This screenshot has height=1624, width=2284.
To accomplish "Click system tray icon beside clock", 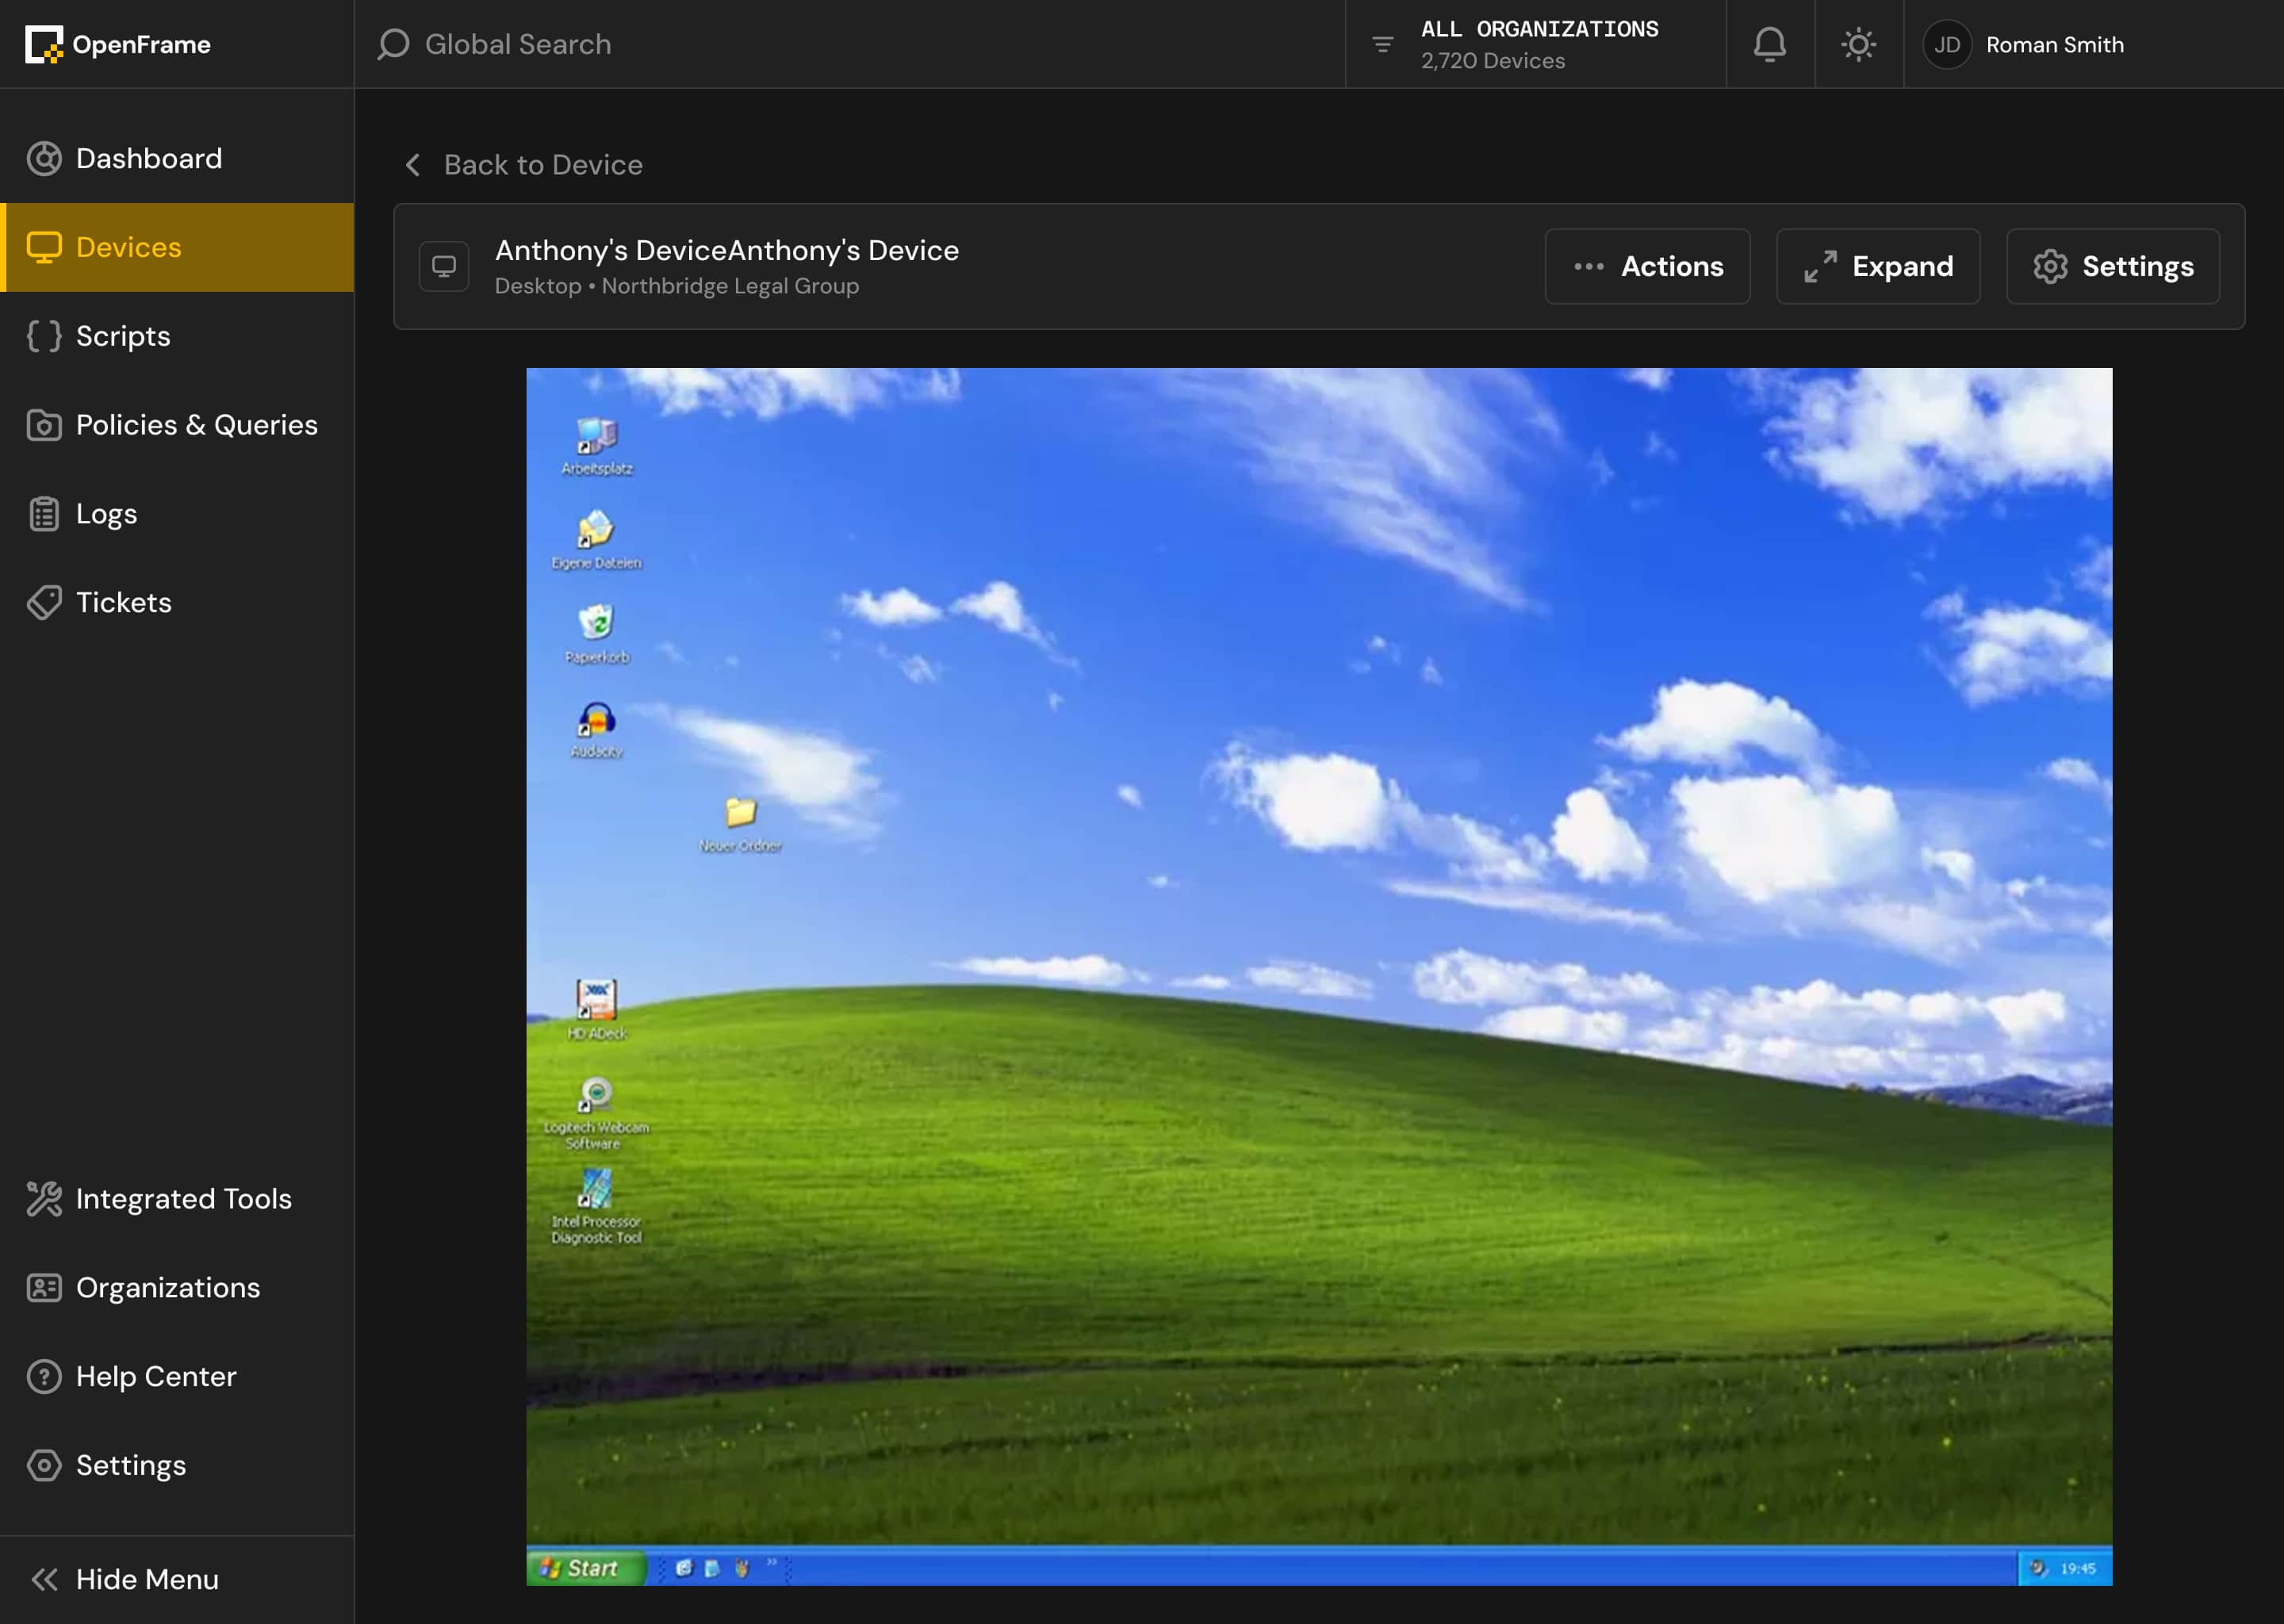I will (2038, 1568).
